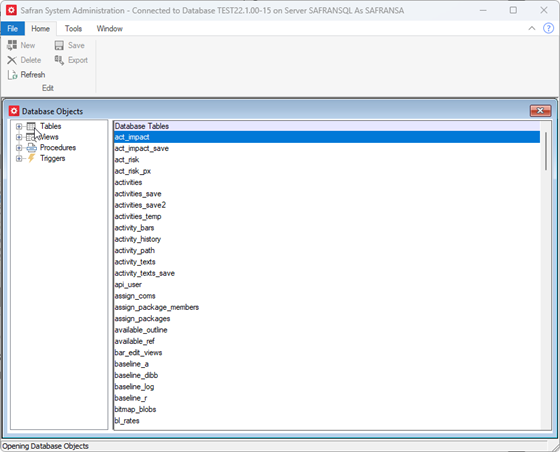Select the activity_texts row
Image resolution: width=560 pixels, height=452 pixels.
point(326,262)
